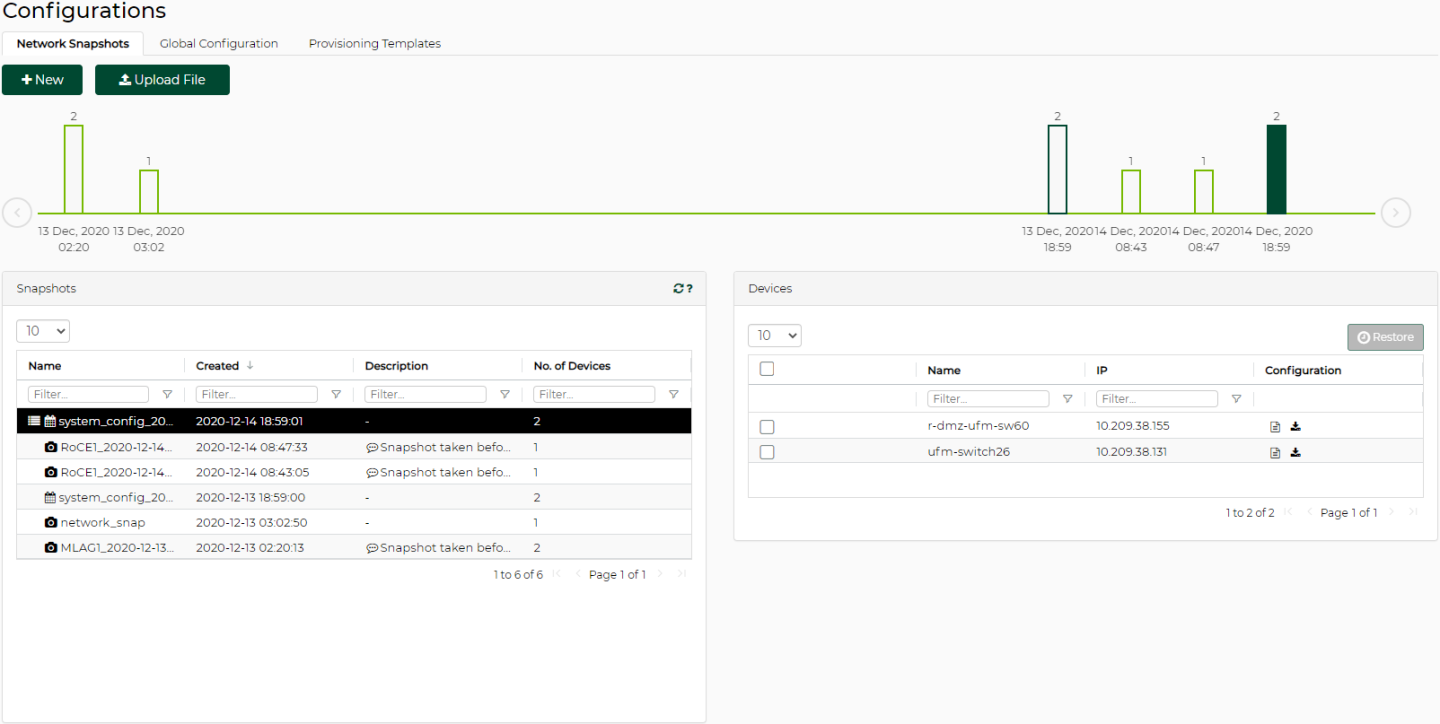
Task: Click the refresh icon in Snapshots panel
Action: tap(678, 289)
